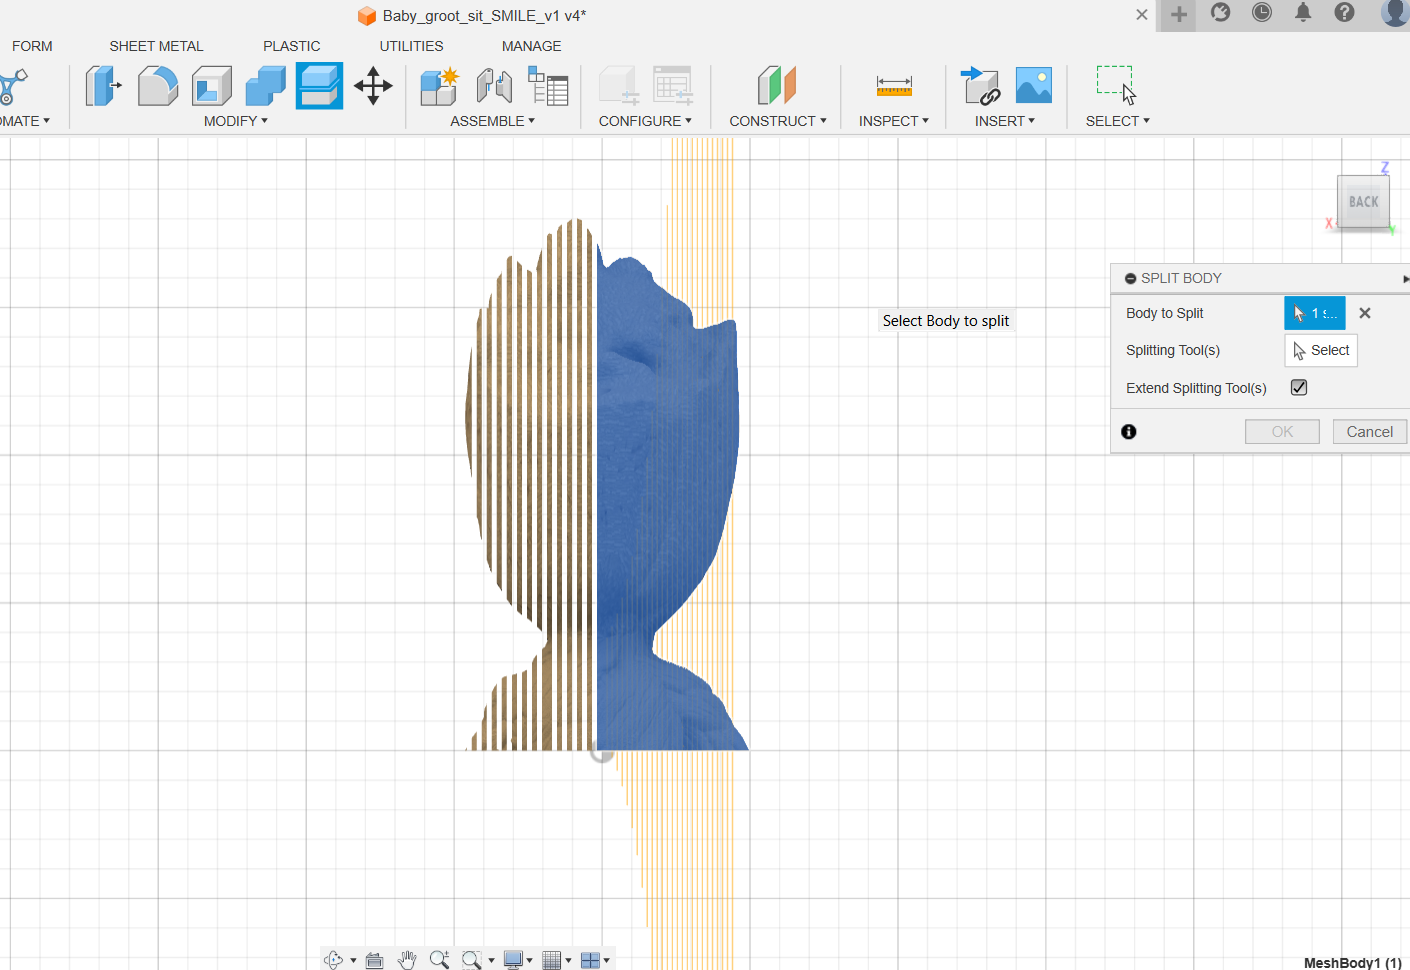The height and width of the screenshot is (970, 1410).
Task: Open the Bill of Materials table icon
Action: (548, 86)
